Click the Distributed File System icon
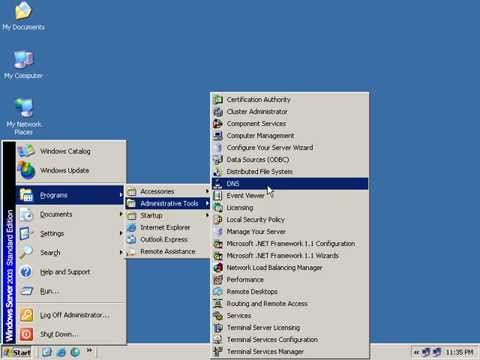The height and width of the screenshot is (360, 480). pyautogui.click(x=218, y=171)
